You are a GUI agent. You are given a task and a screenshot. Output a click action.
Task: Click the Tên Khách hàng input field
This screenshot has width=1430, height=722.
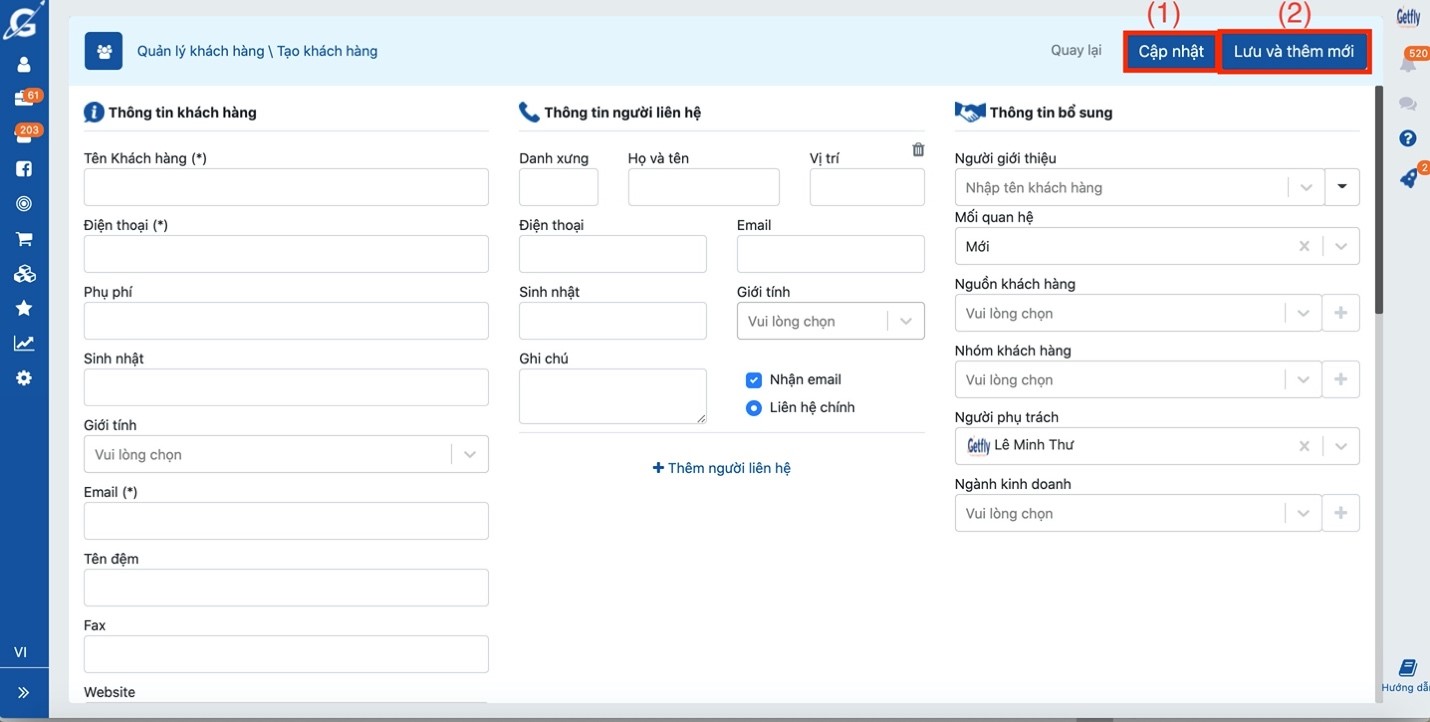pyautogui.click(x=286, y=187)
